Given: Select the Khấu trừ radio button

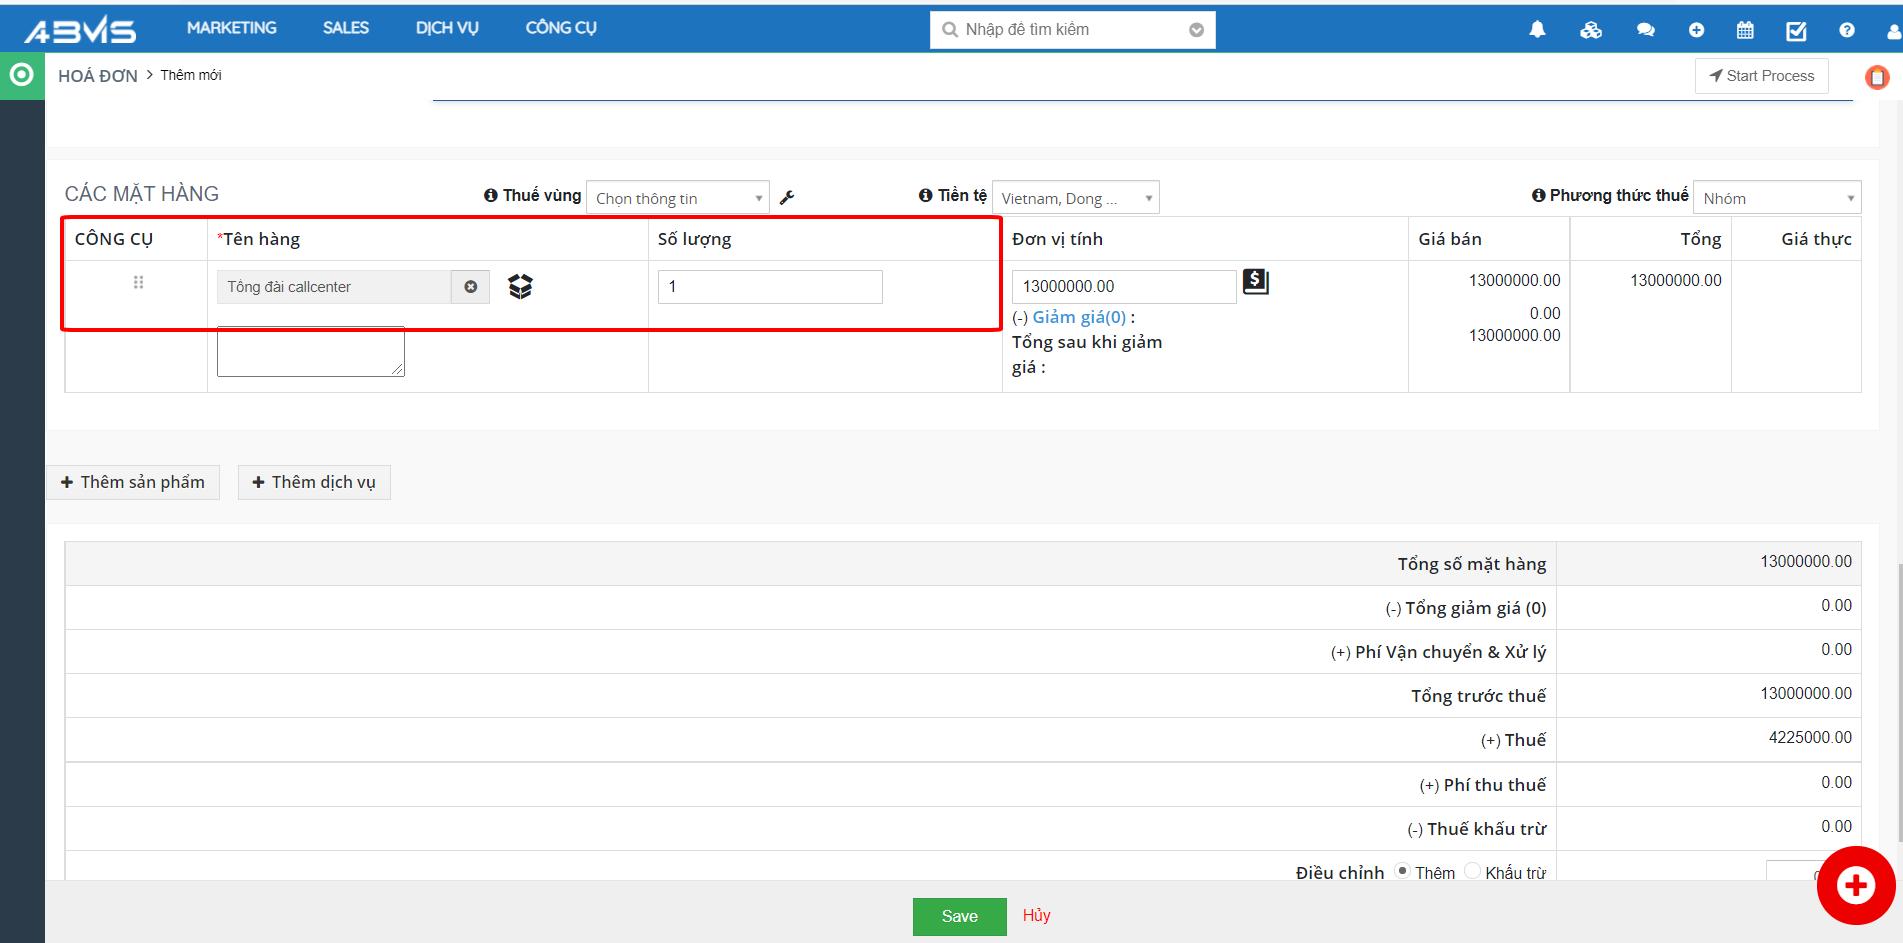Looking at the screenshot, I should click(1472, 871).
